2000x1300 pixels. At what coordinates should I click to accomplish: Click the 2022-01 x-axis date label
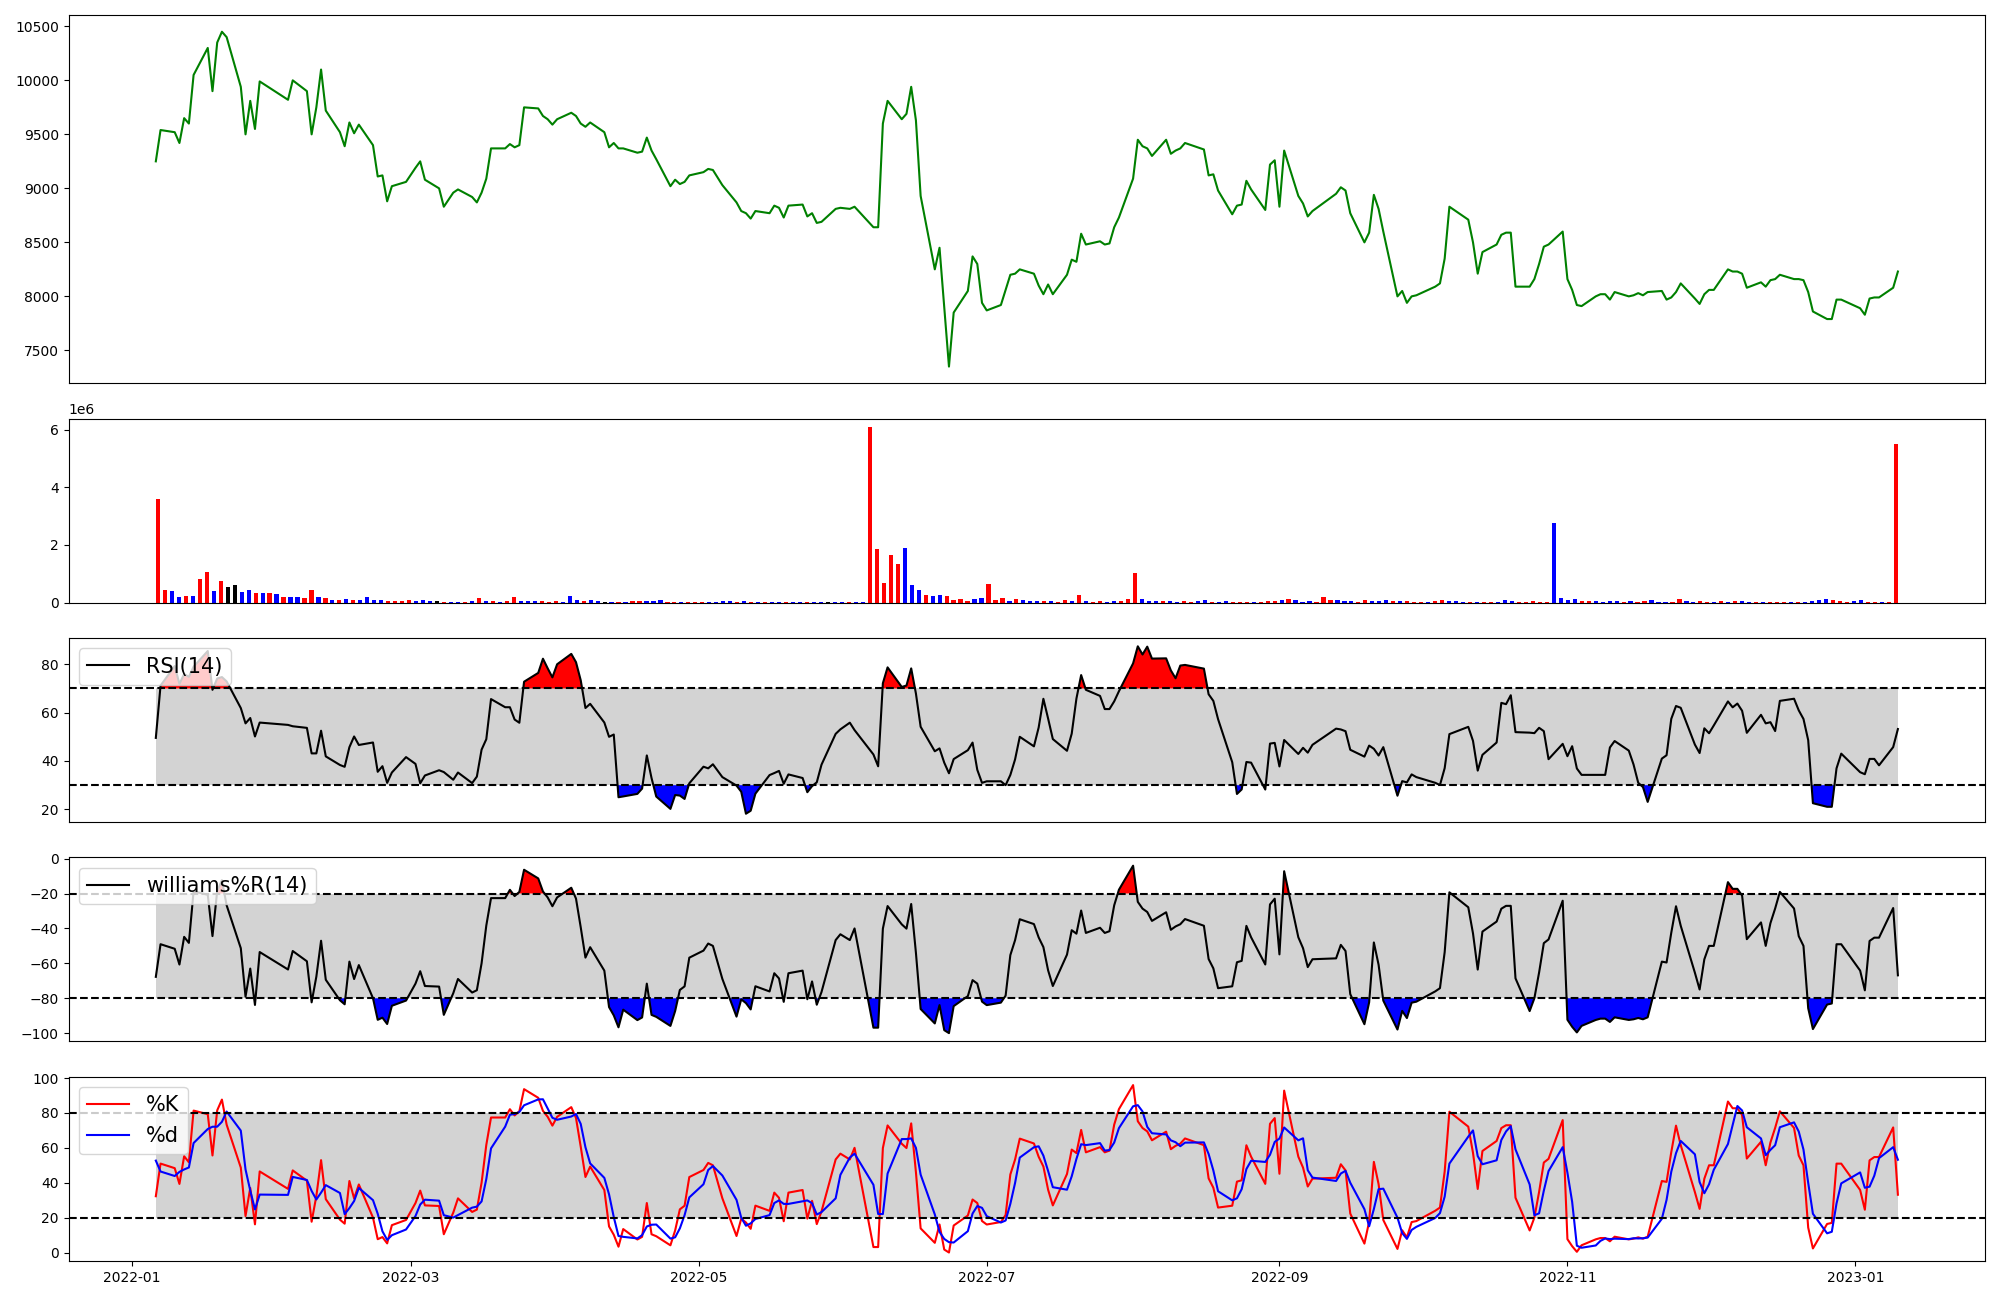(132, 1277)
